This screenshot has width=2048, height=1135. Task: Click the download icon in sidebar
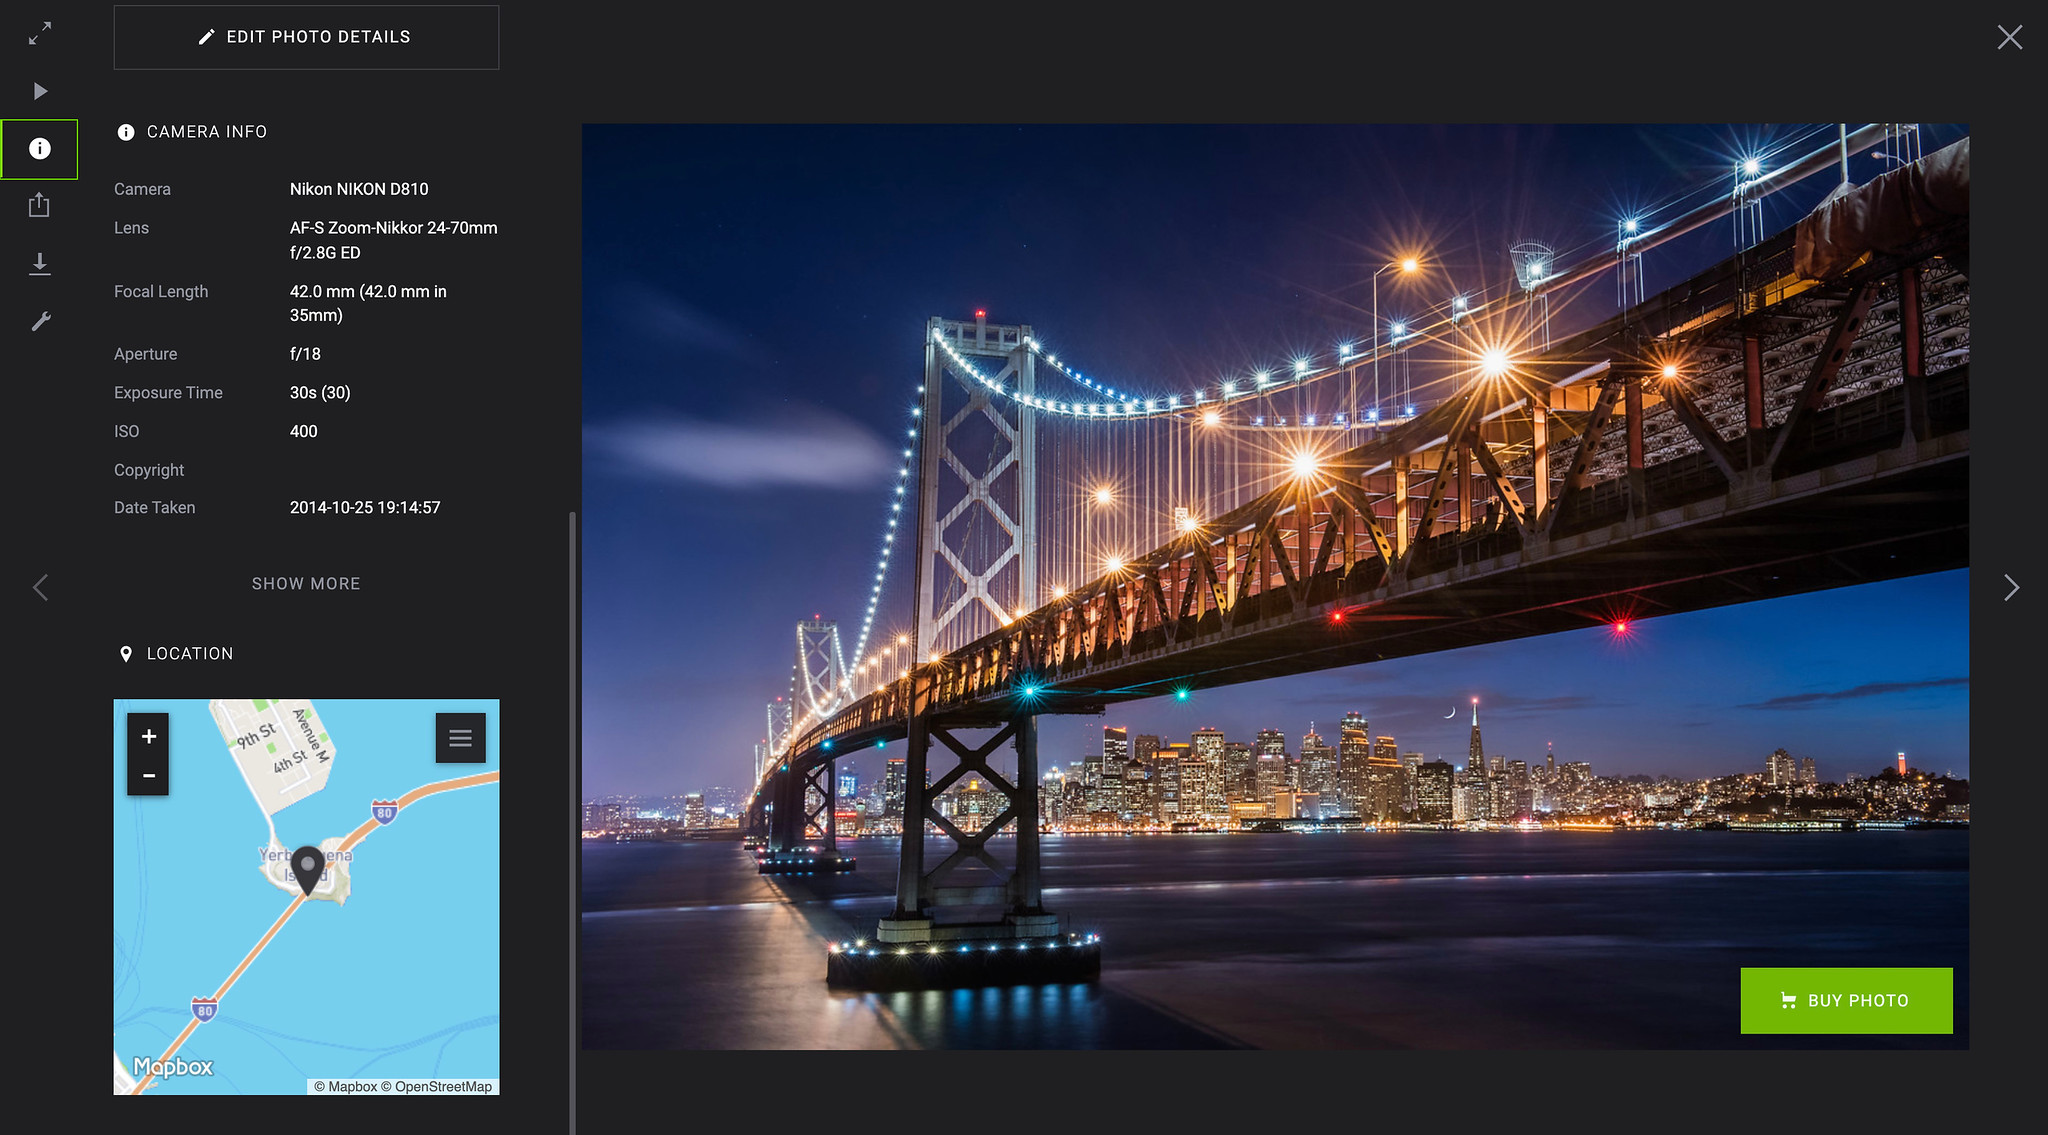(x=40, y=263)
